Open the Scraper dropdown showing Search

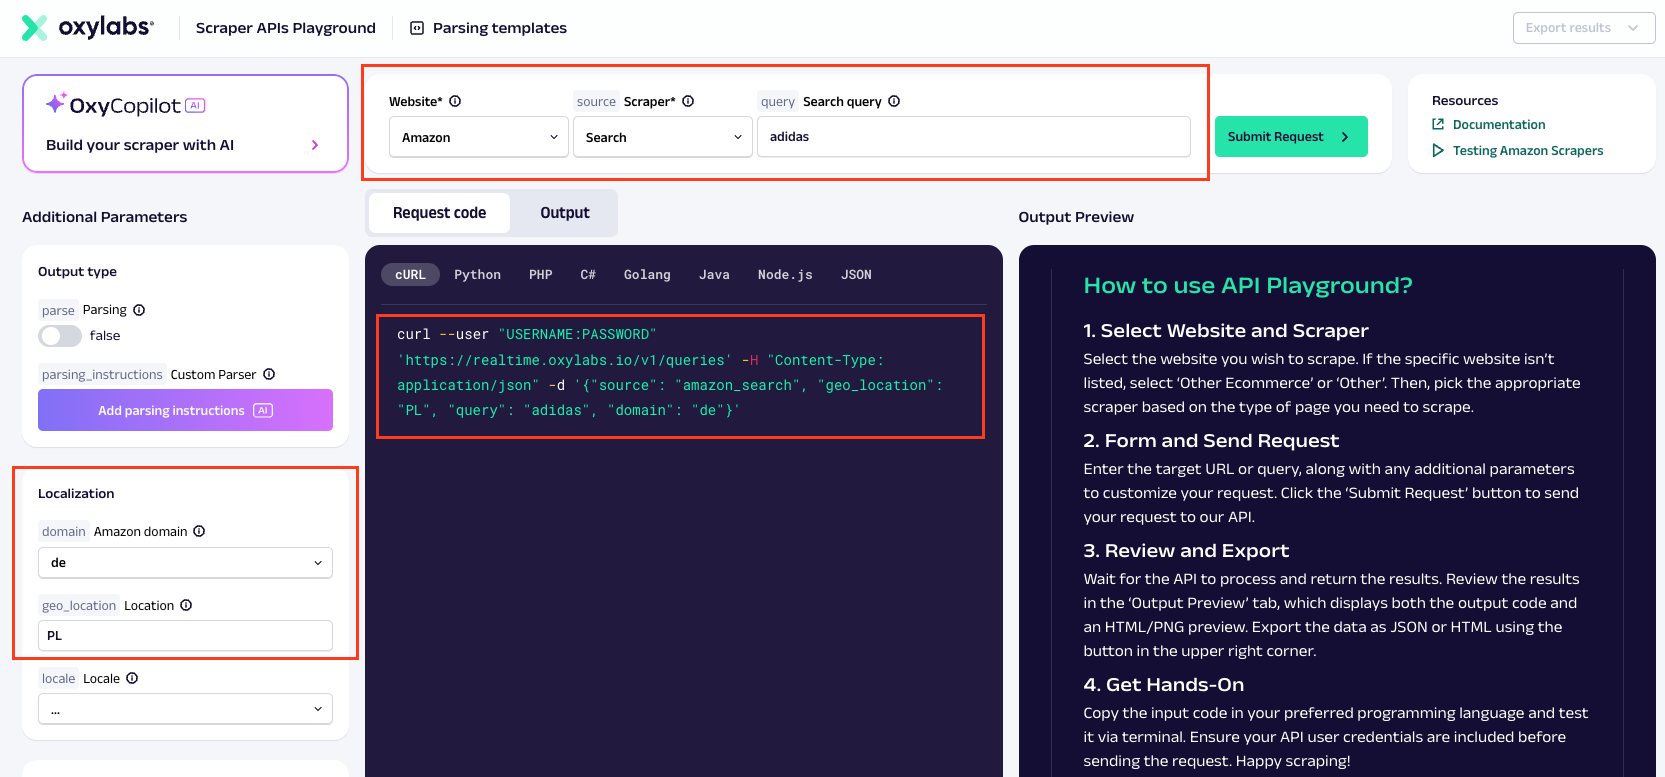pyautogui.click(x=662, y=137)
